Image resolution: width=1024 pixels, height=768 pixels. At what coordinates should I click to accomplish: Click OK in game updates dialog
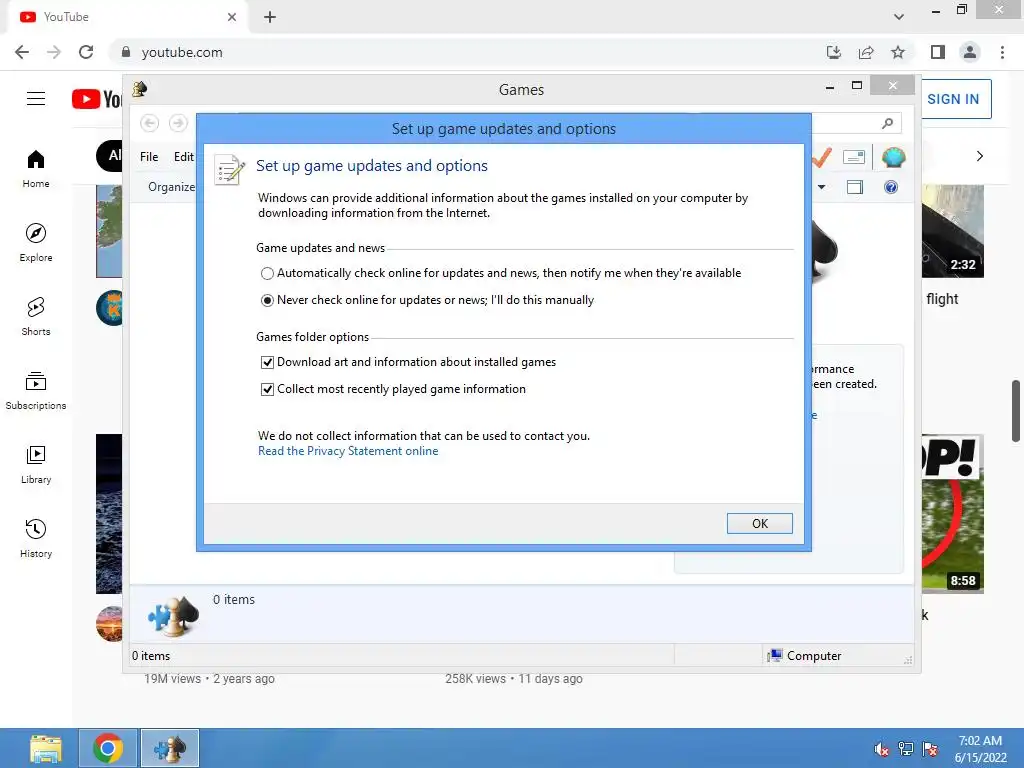pos(760,523)
